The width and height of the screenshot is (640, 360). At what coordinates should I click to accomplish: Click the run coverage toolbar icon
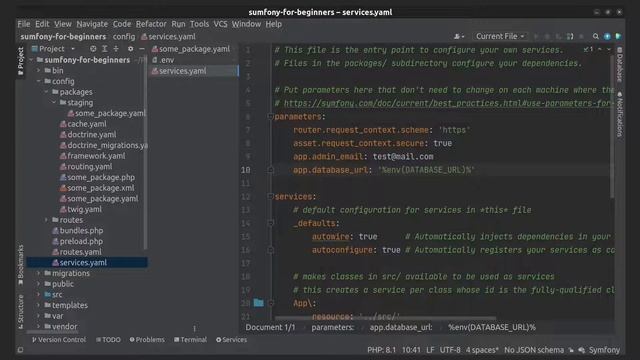[x=559, y=36]
